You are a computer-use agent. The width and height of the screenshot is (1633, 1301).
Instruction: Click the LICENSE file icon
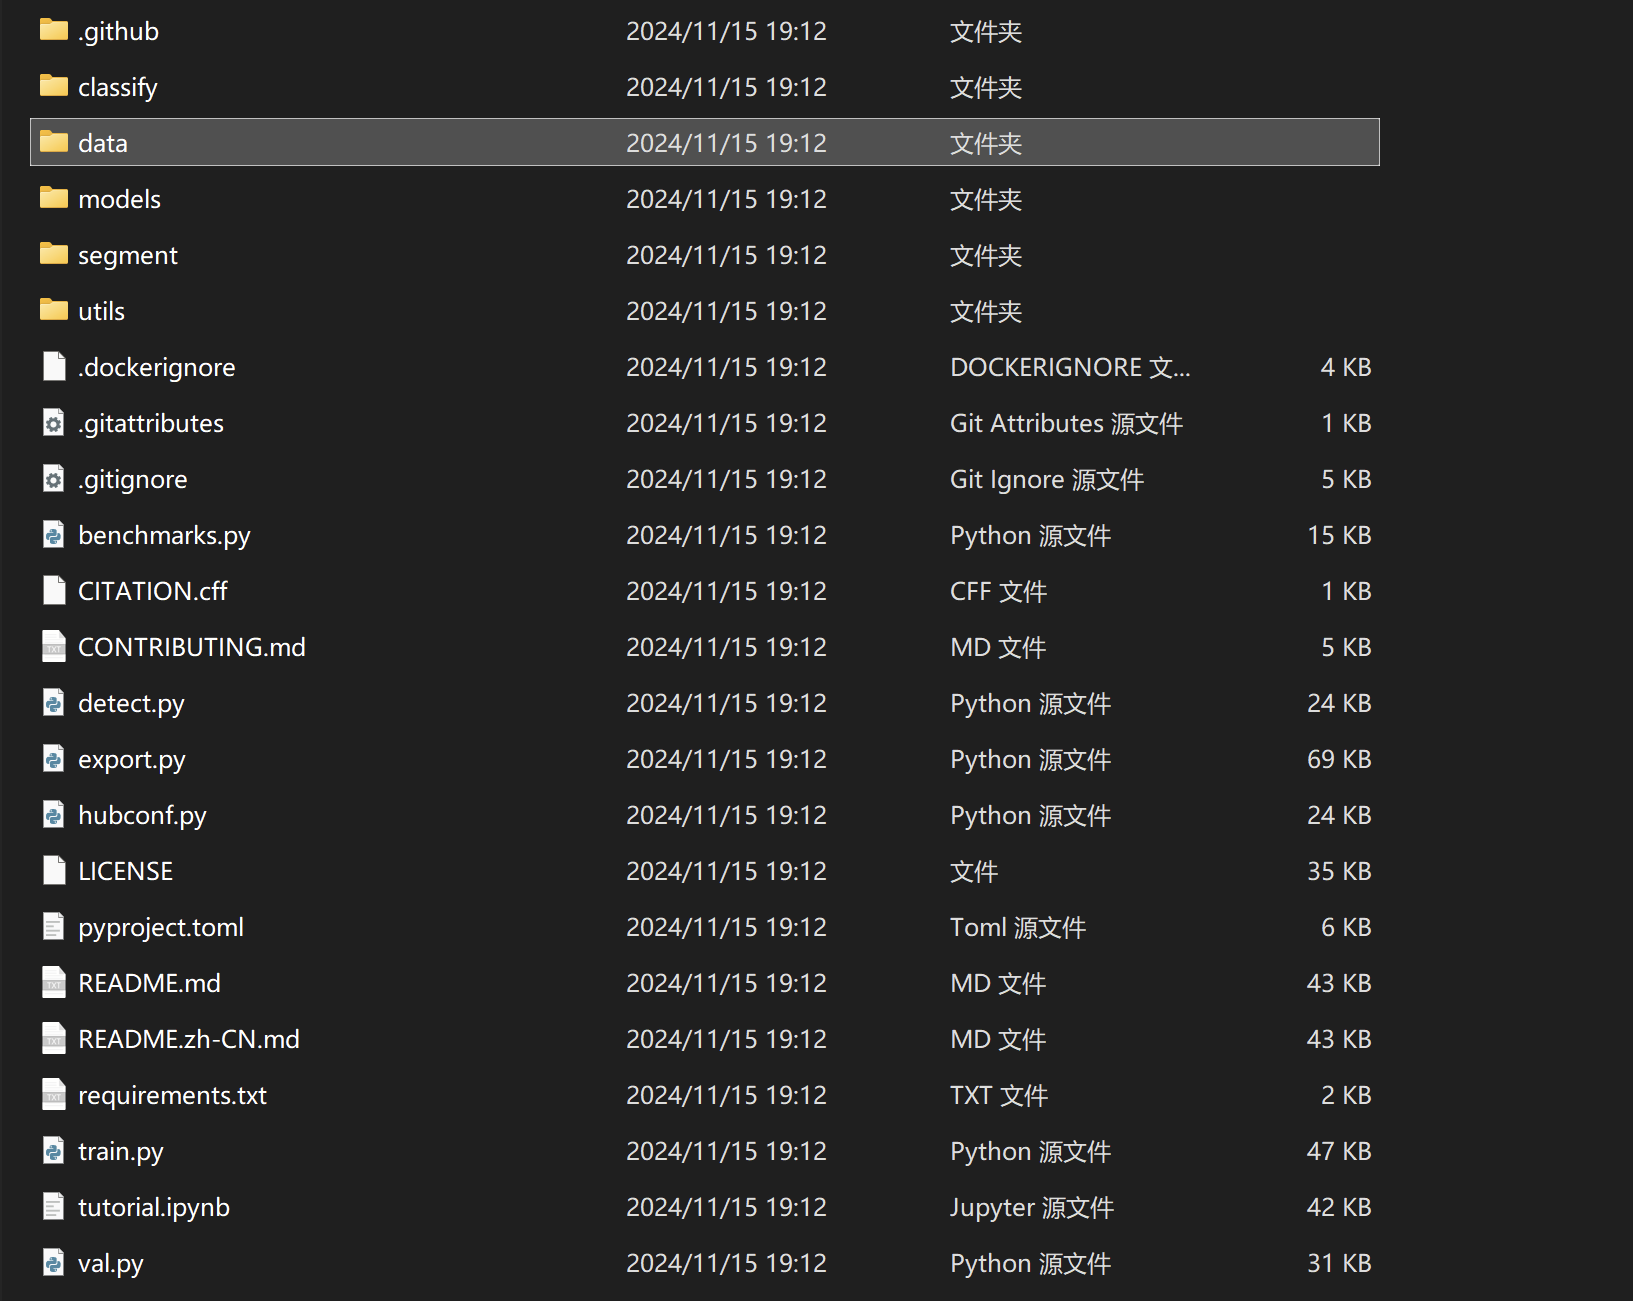[x=54, y=871]
